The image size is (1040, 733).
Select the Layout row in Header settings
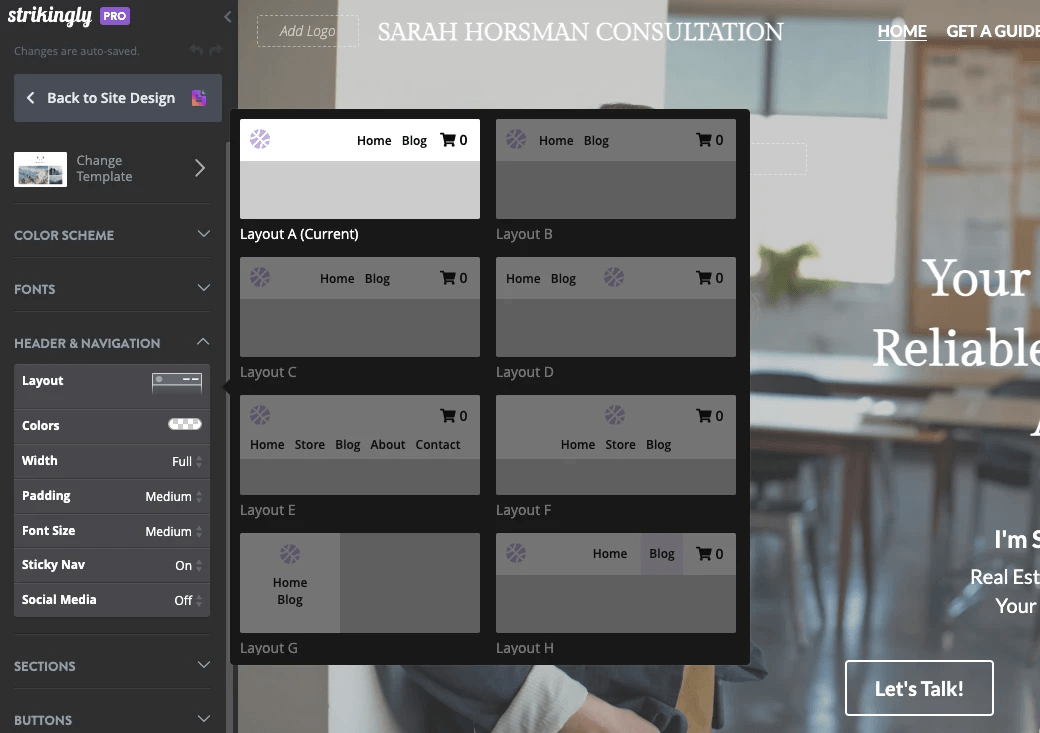point(111,386)
